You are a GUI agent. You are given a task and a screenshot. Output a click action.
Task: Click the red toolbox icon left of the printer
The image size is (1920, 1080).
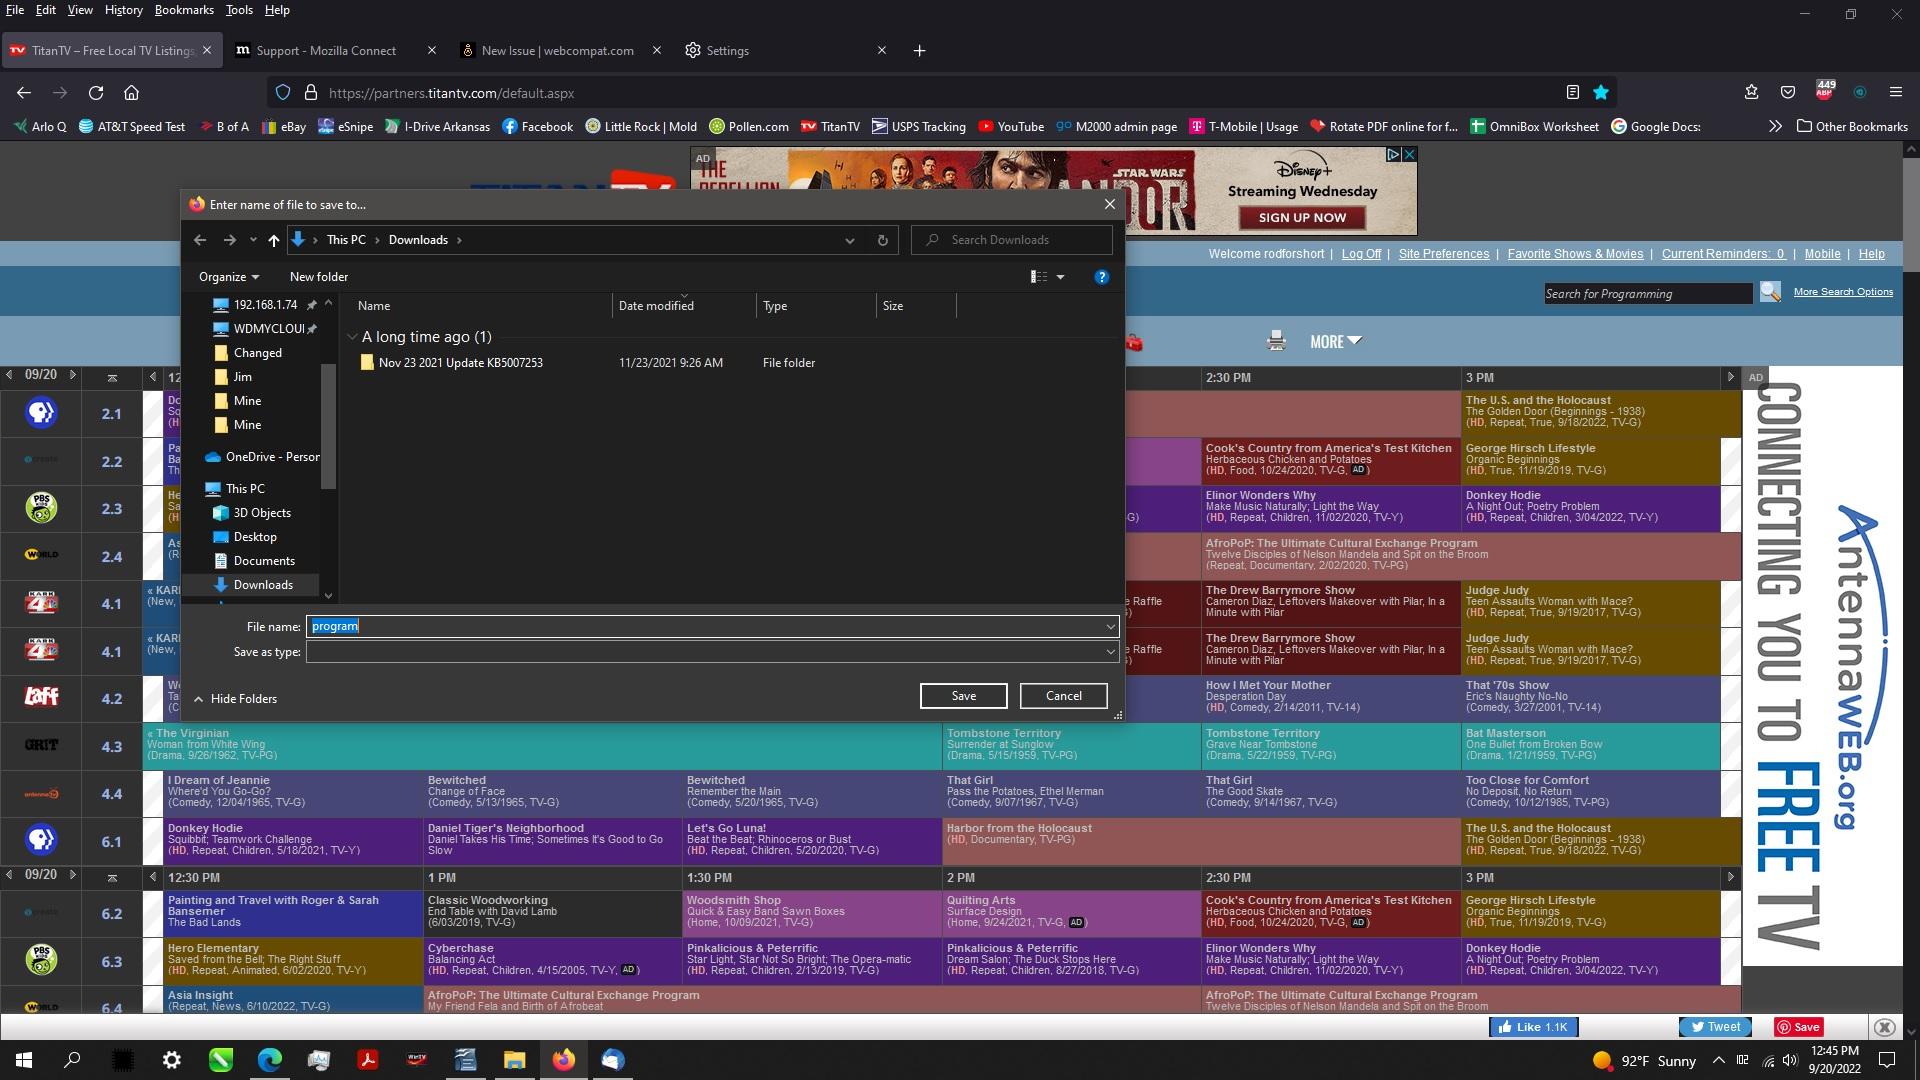[1135, 341]
